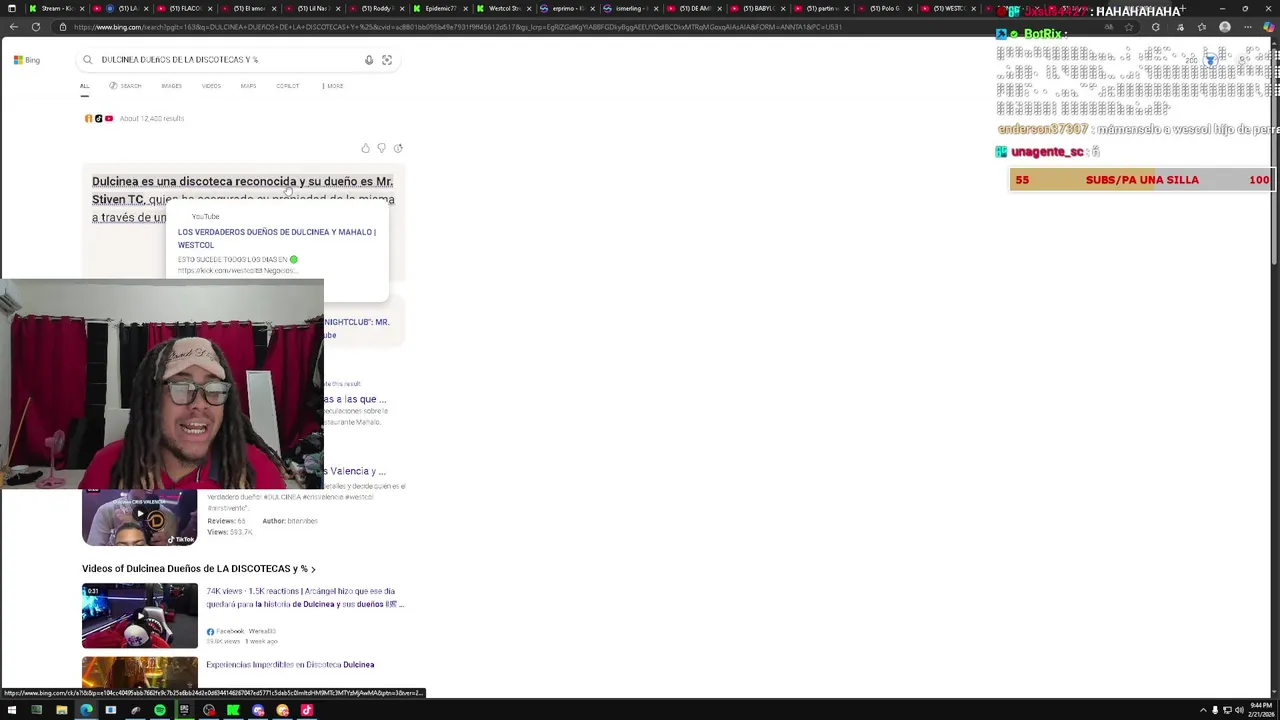This screenshot has height=720, width=1280.
Task: Switch to the SEARCH tab
Action: 126,86
